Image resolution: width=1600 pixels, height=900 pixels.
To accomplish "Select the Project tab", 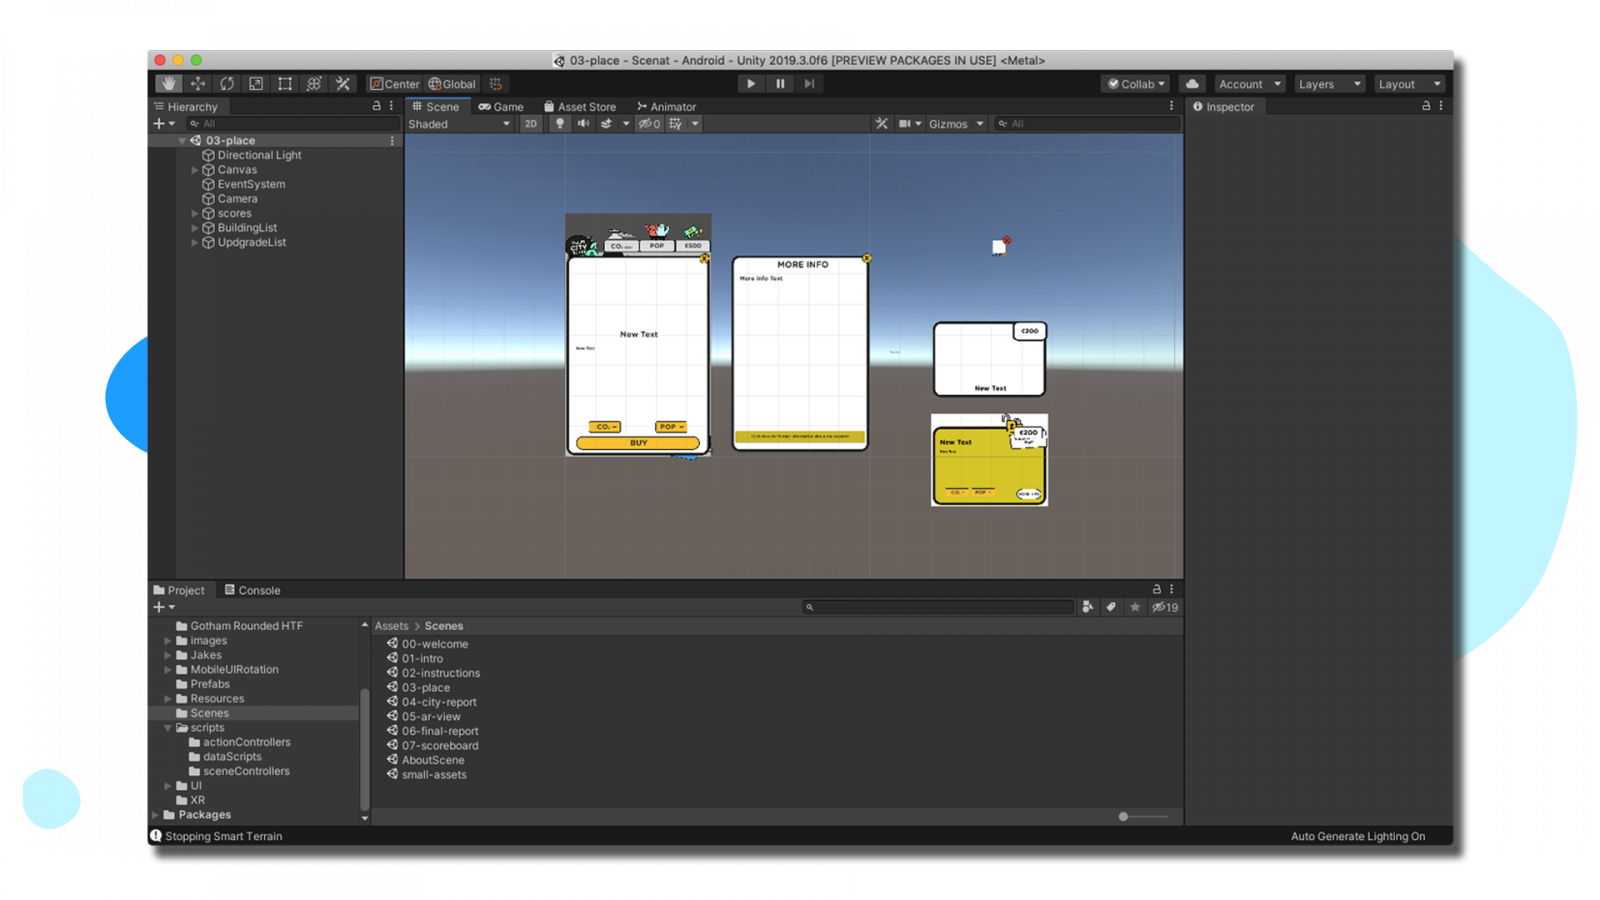I will tap(180, 590).
